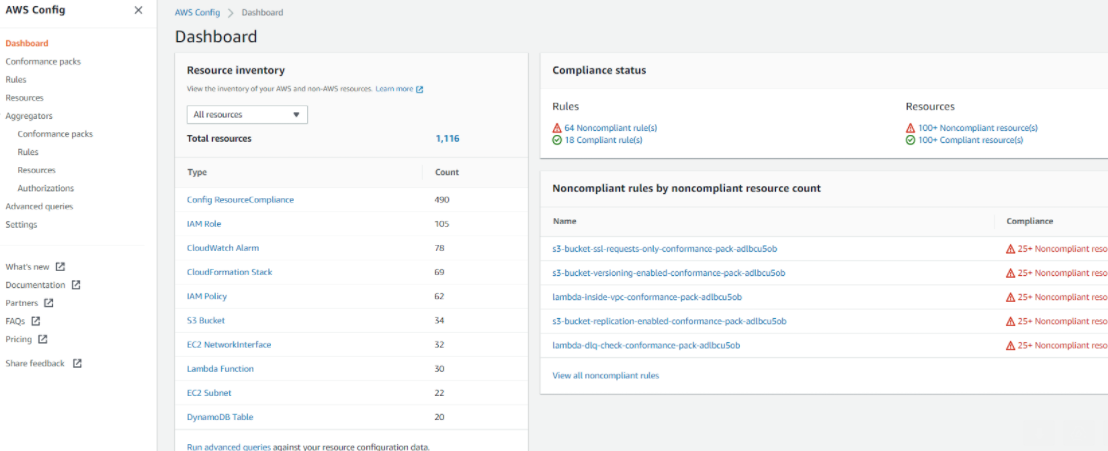Click the Learn more external link icon
Screen dimensions: 1108x451
coord(420,89)
